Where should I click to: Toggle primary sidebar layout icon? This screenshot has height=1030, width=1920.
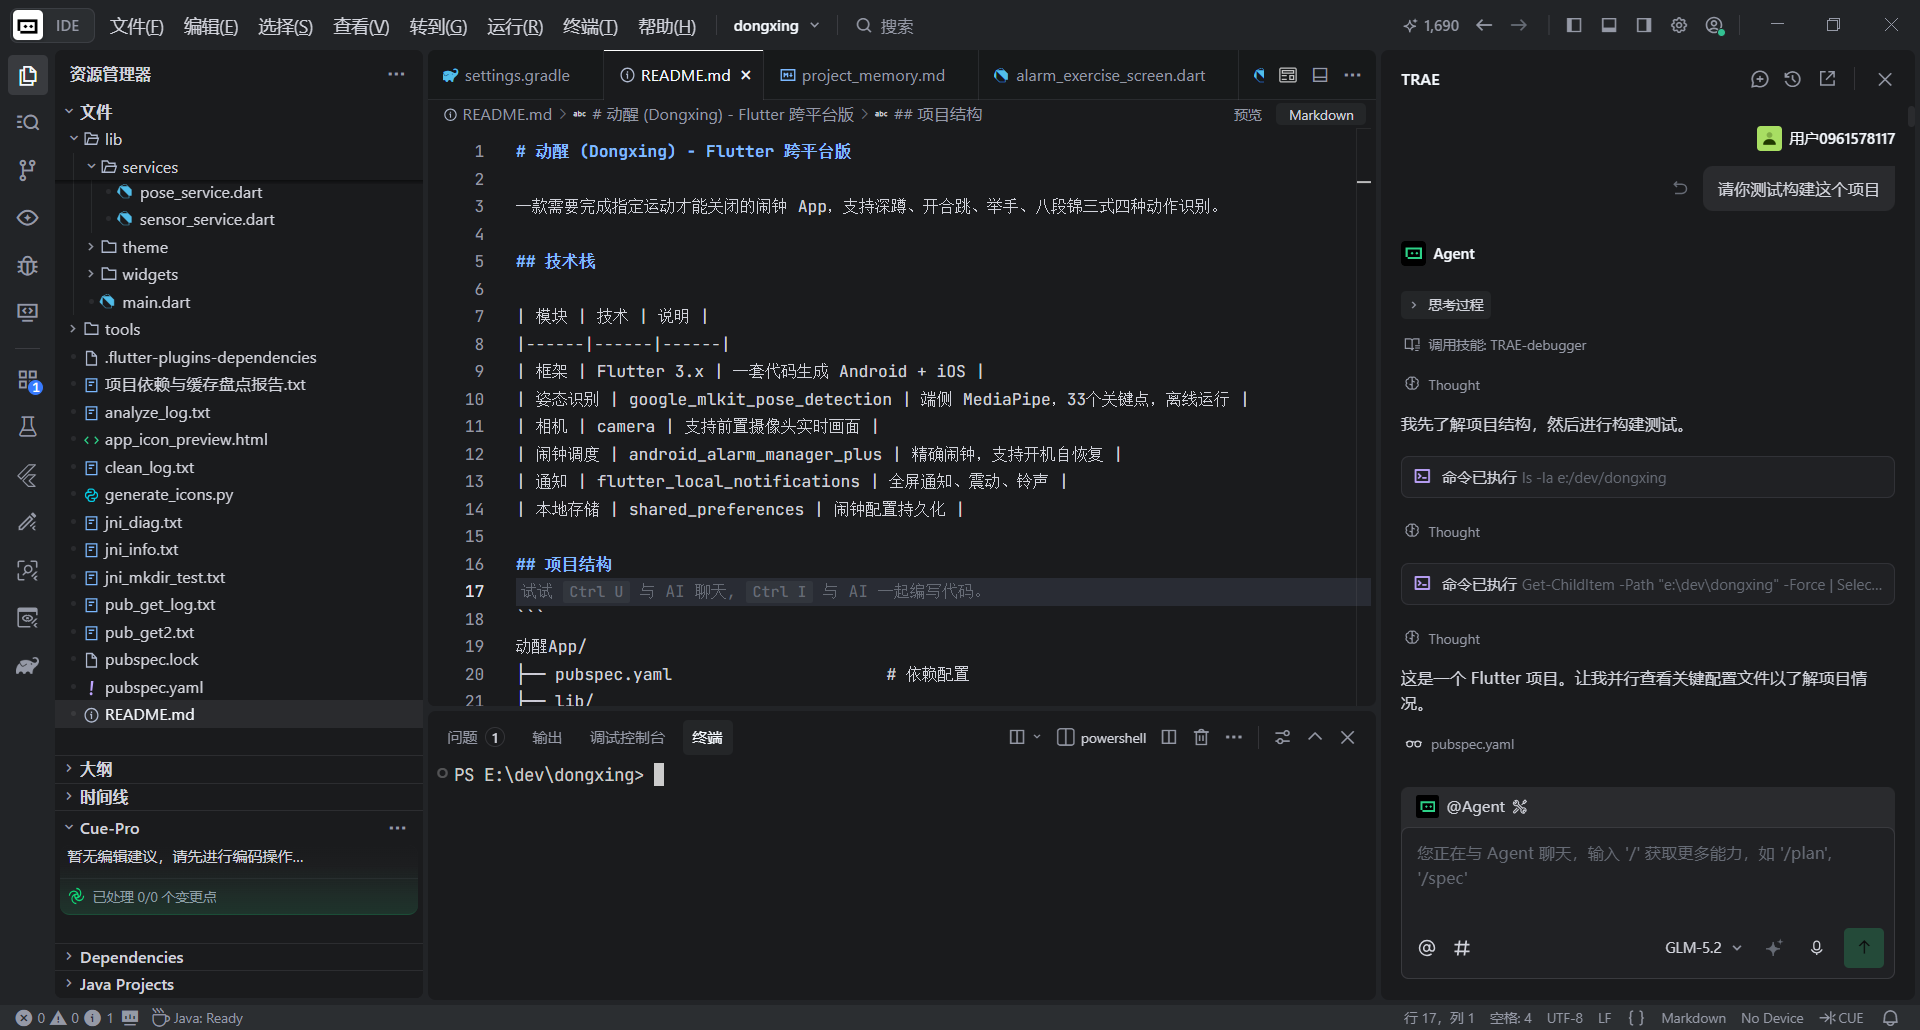pyautogui.click(x=1574, y=25)
